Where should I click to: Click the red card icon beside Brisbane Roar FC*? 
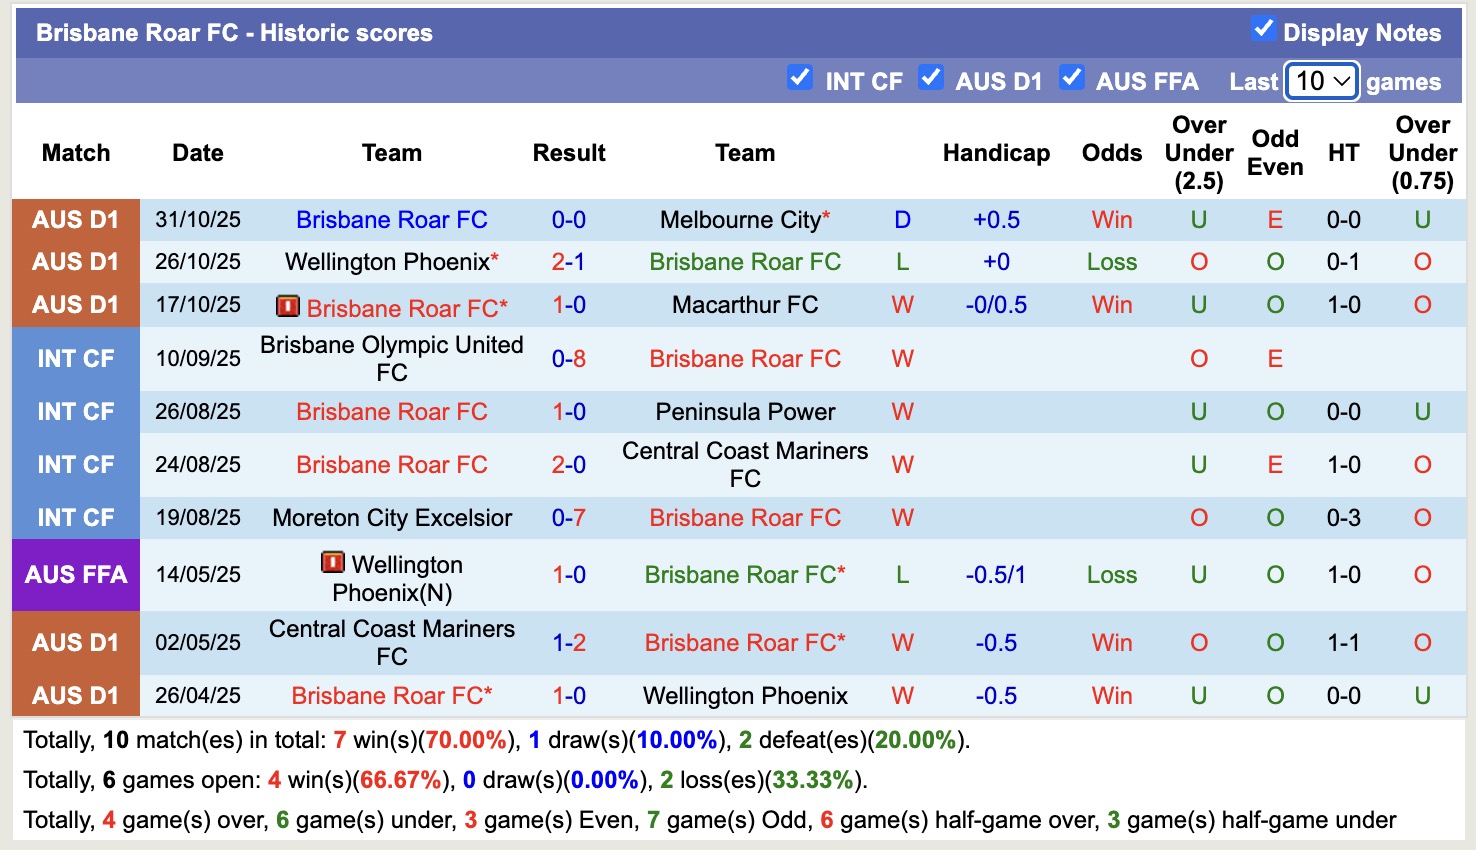tap(287, 307)
